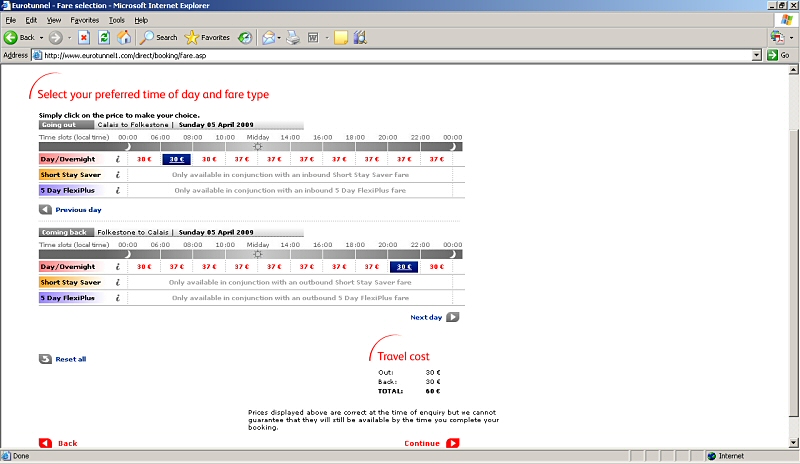Print the page using printer icon
Viewport: 800px width, 464px height.
tap(293, 37)
